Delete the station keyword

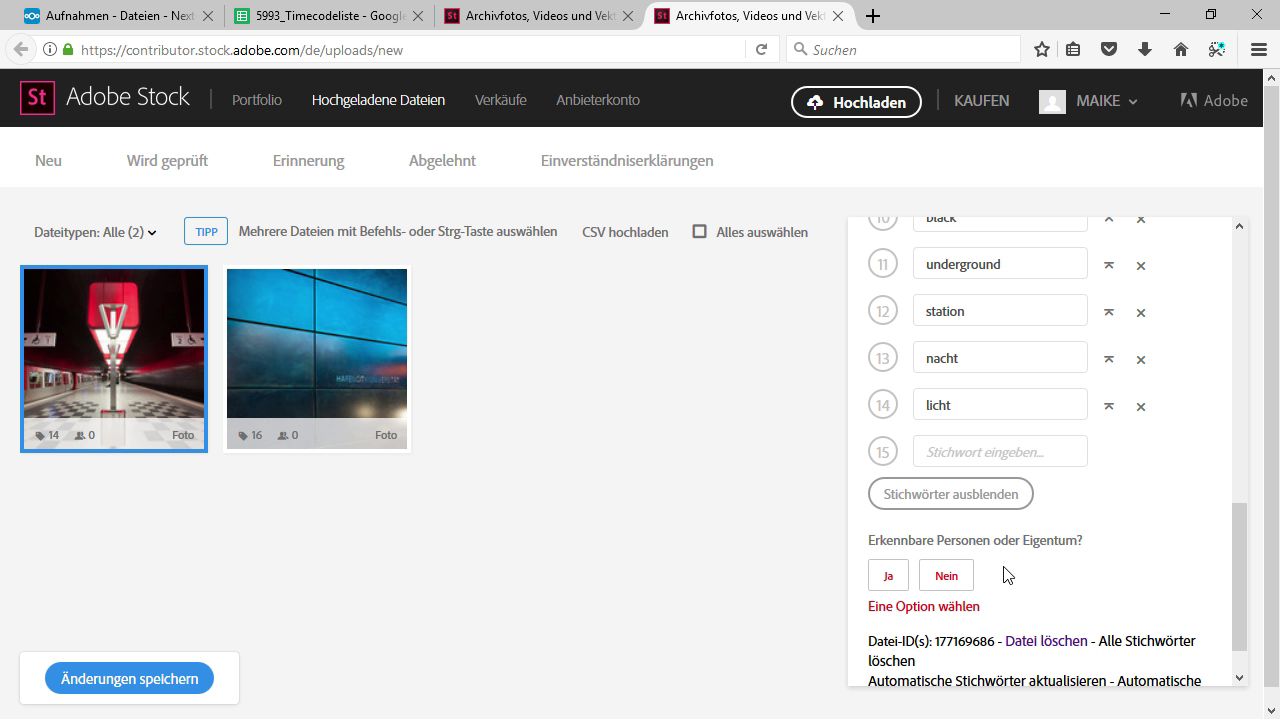pyautogui.click(x=1141, y=312)
